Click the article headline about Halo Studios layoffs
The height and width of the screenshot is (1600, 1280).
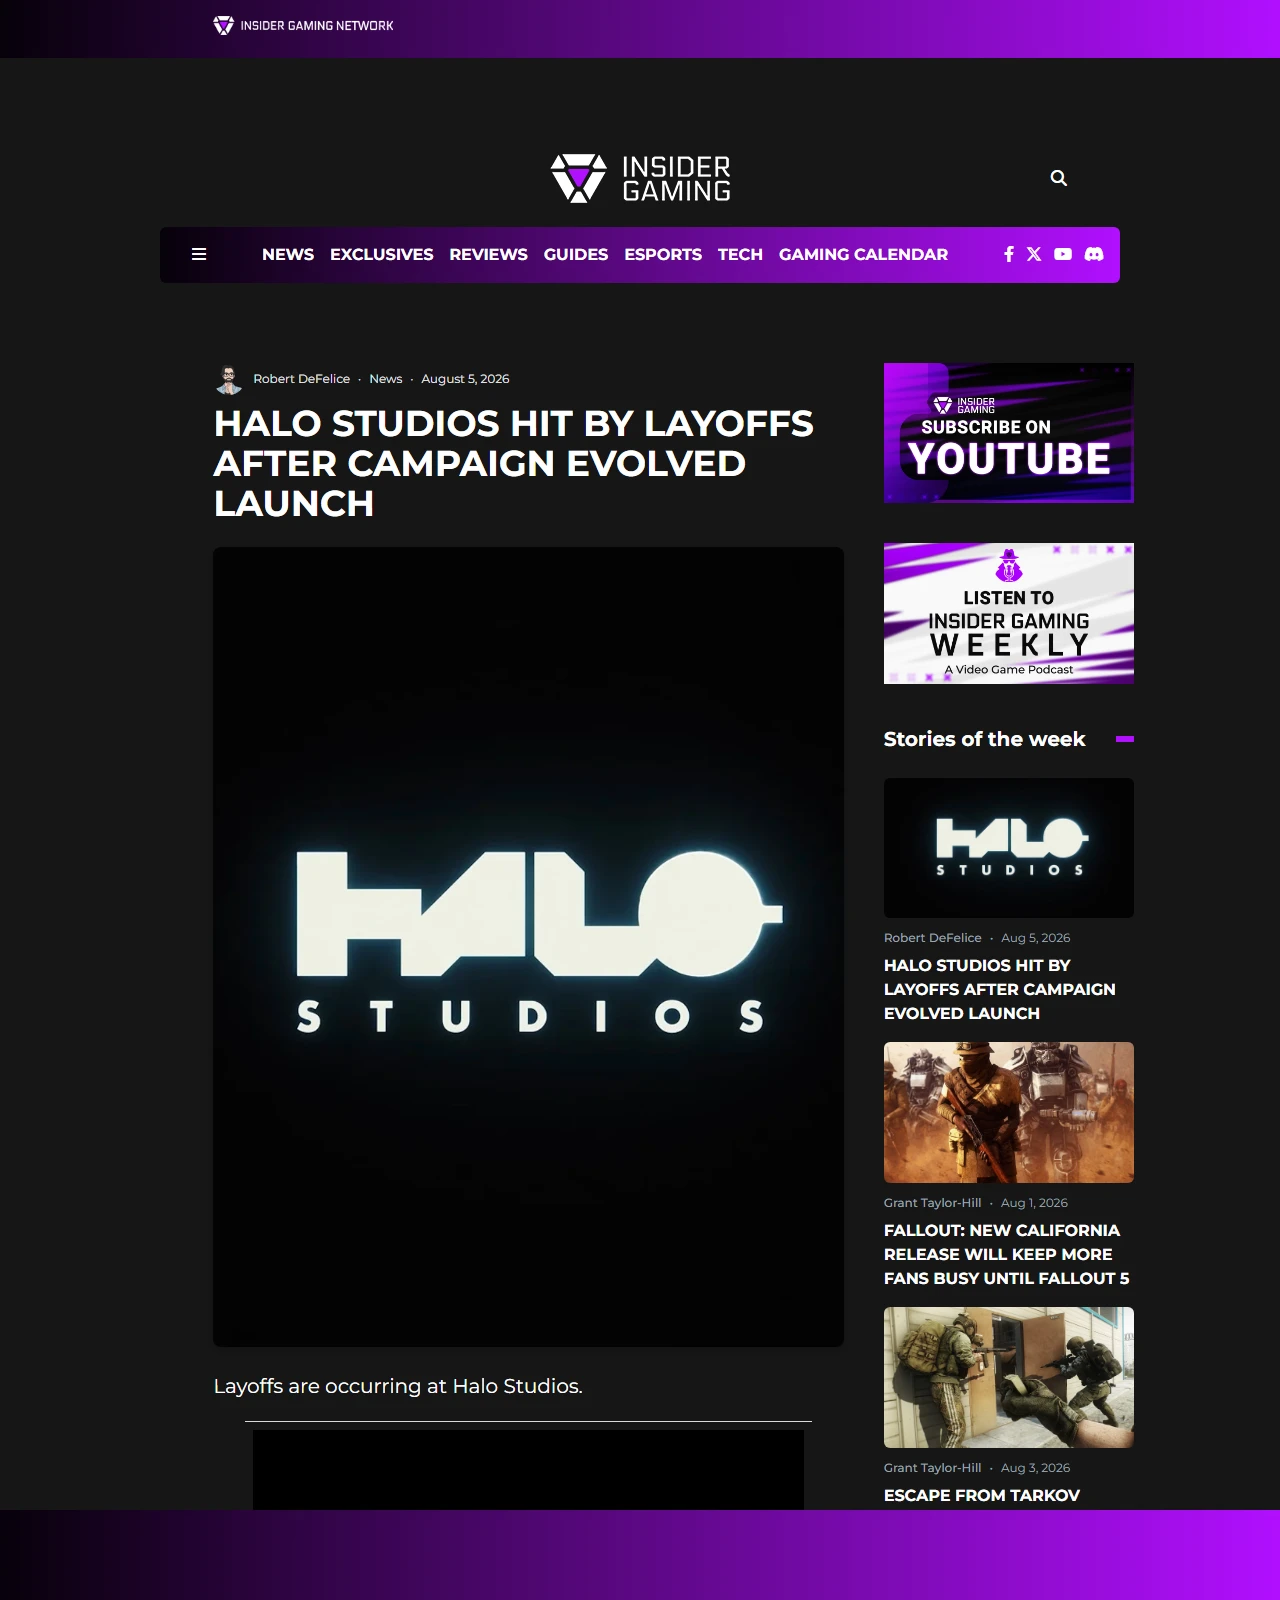click(514, 463)
